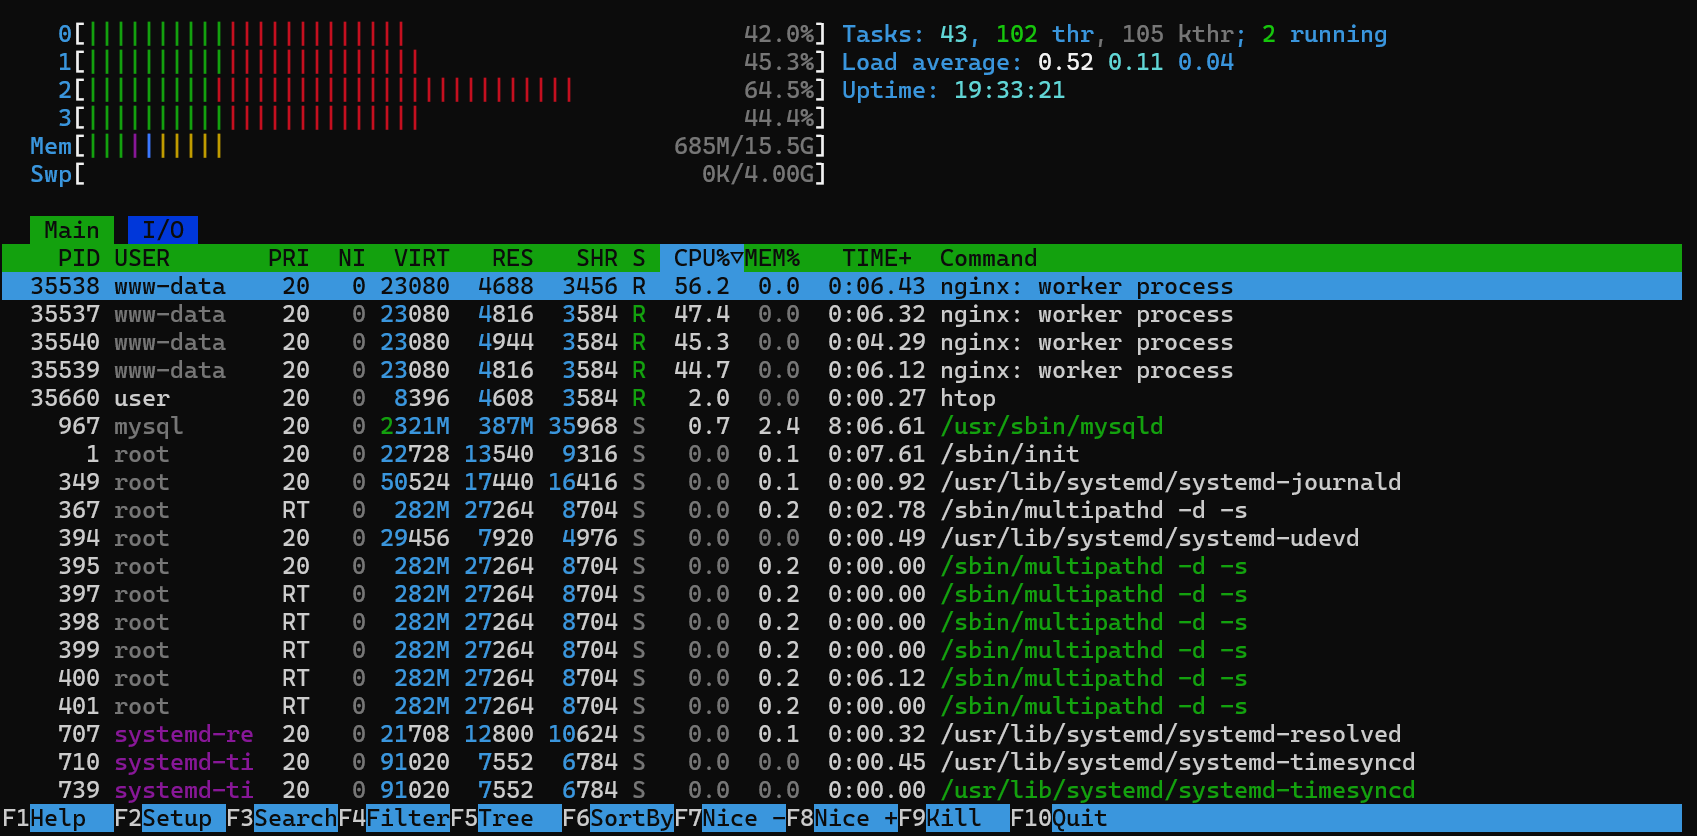
Task: Click CPU 2 usage meter
Action: coord(443,90)
